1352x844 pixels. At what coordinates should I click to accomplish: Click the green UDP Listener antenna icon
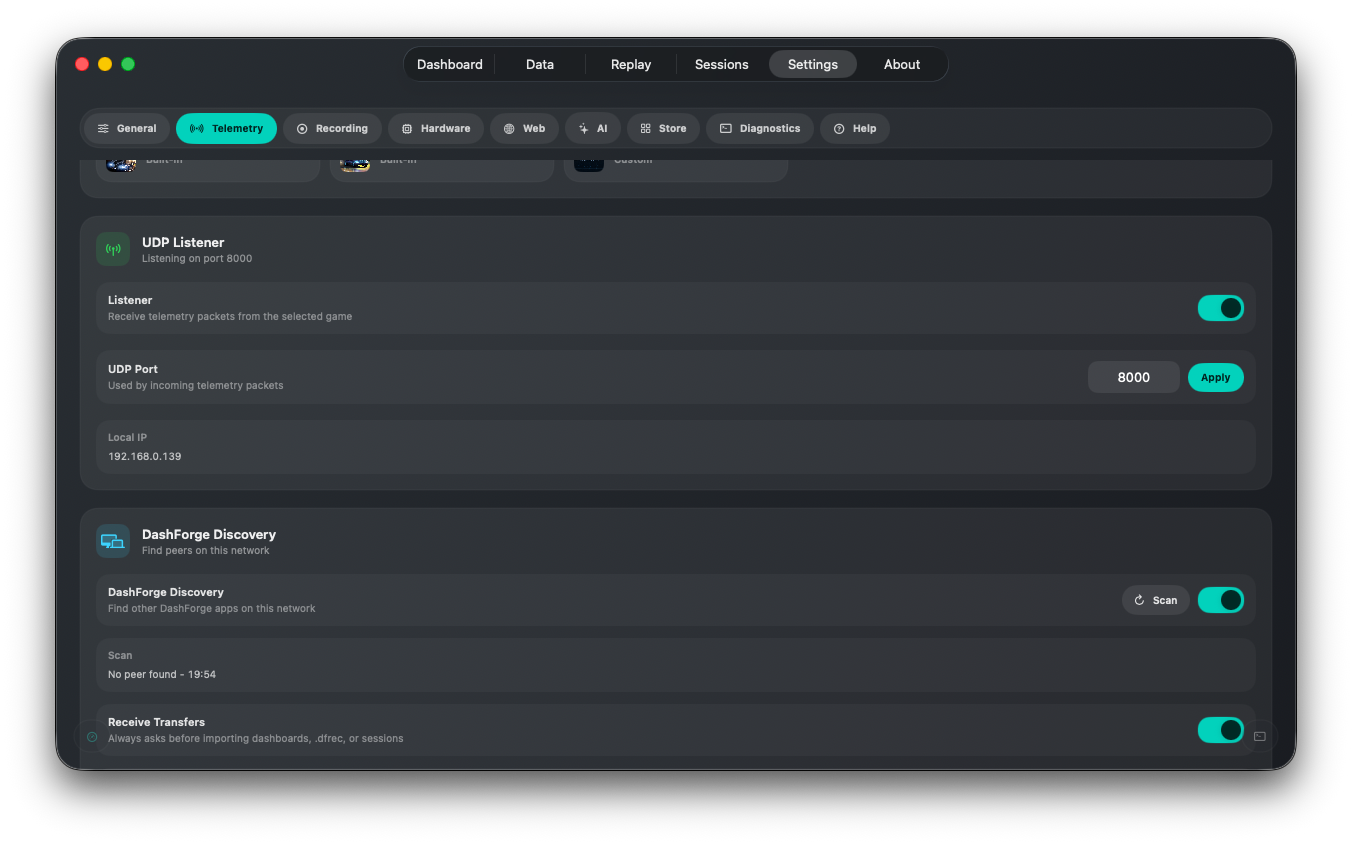[113, 249]
